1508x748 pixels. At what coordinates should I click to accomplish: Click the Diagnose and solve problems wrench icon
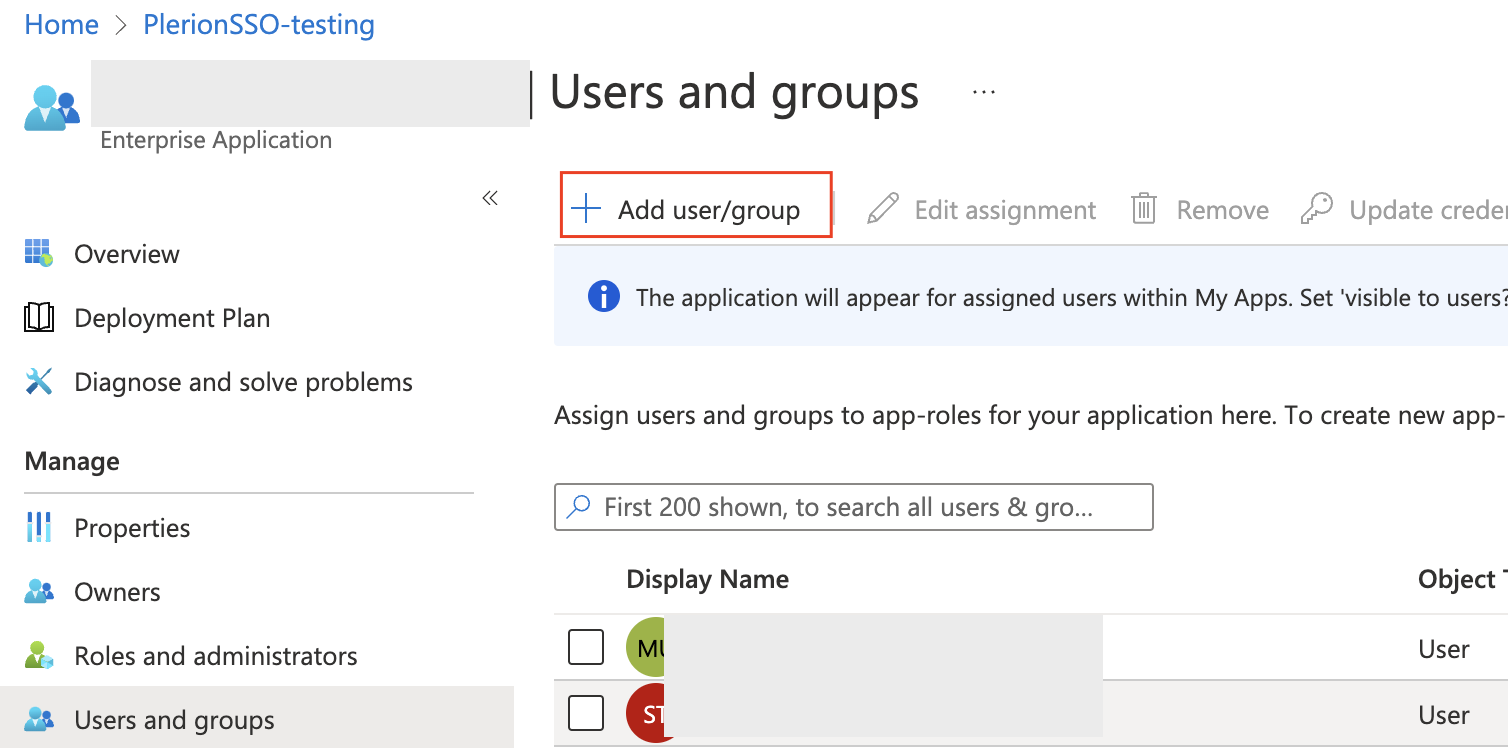click(39, 382)
